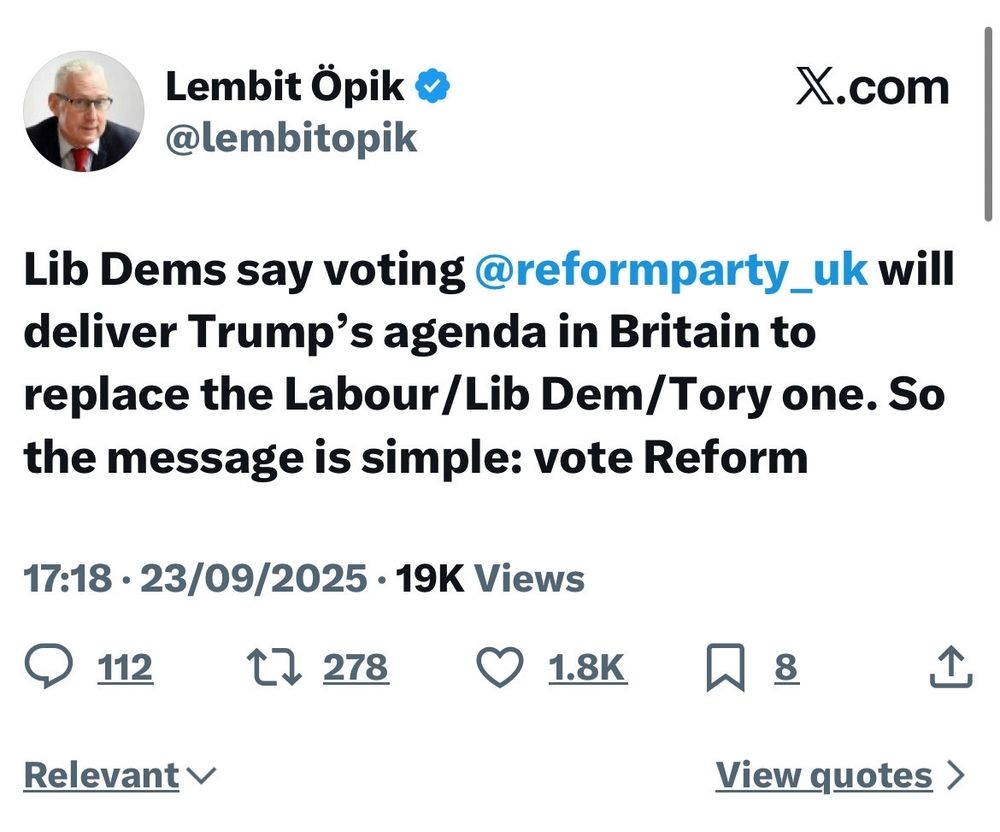This screenshot has width=1000, height=832.
Task: Click the 278 reposts count
Action: 355,668
